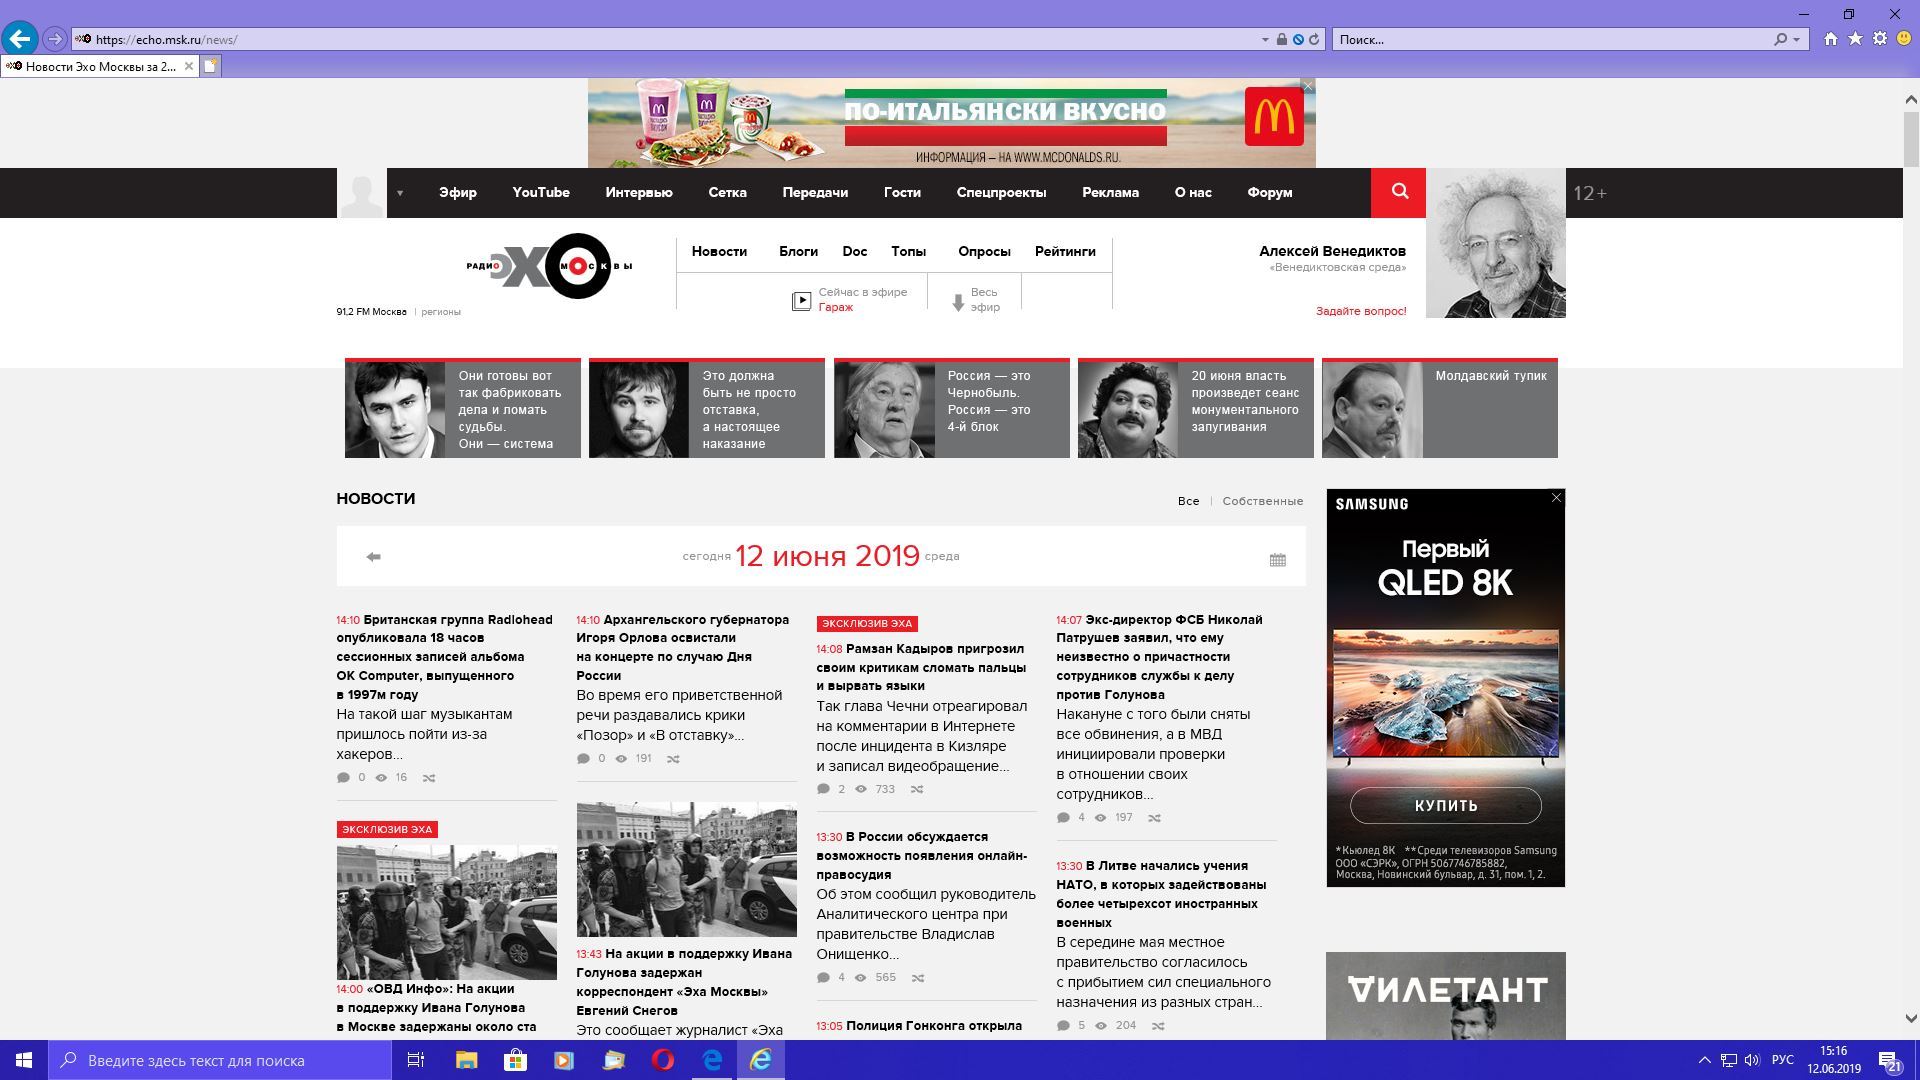Open the calendar date picker icon
Image resolution: width=1920 pixels, height=1080 pixels.
pyautogui.click(x=1277, y=560)
